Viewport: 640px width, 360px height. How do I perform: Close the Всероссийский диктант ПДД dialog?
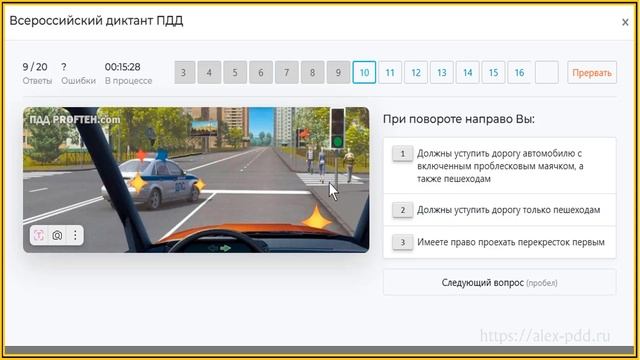(625, 22)
